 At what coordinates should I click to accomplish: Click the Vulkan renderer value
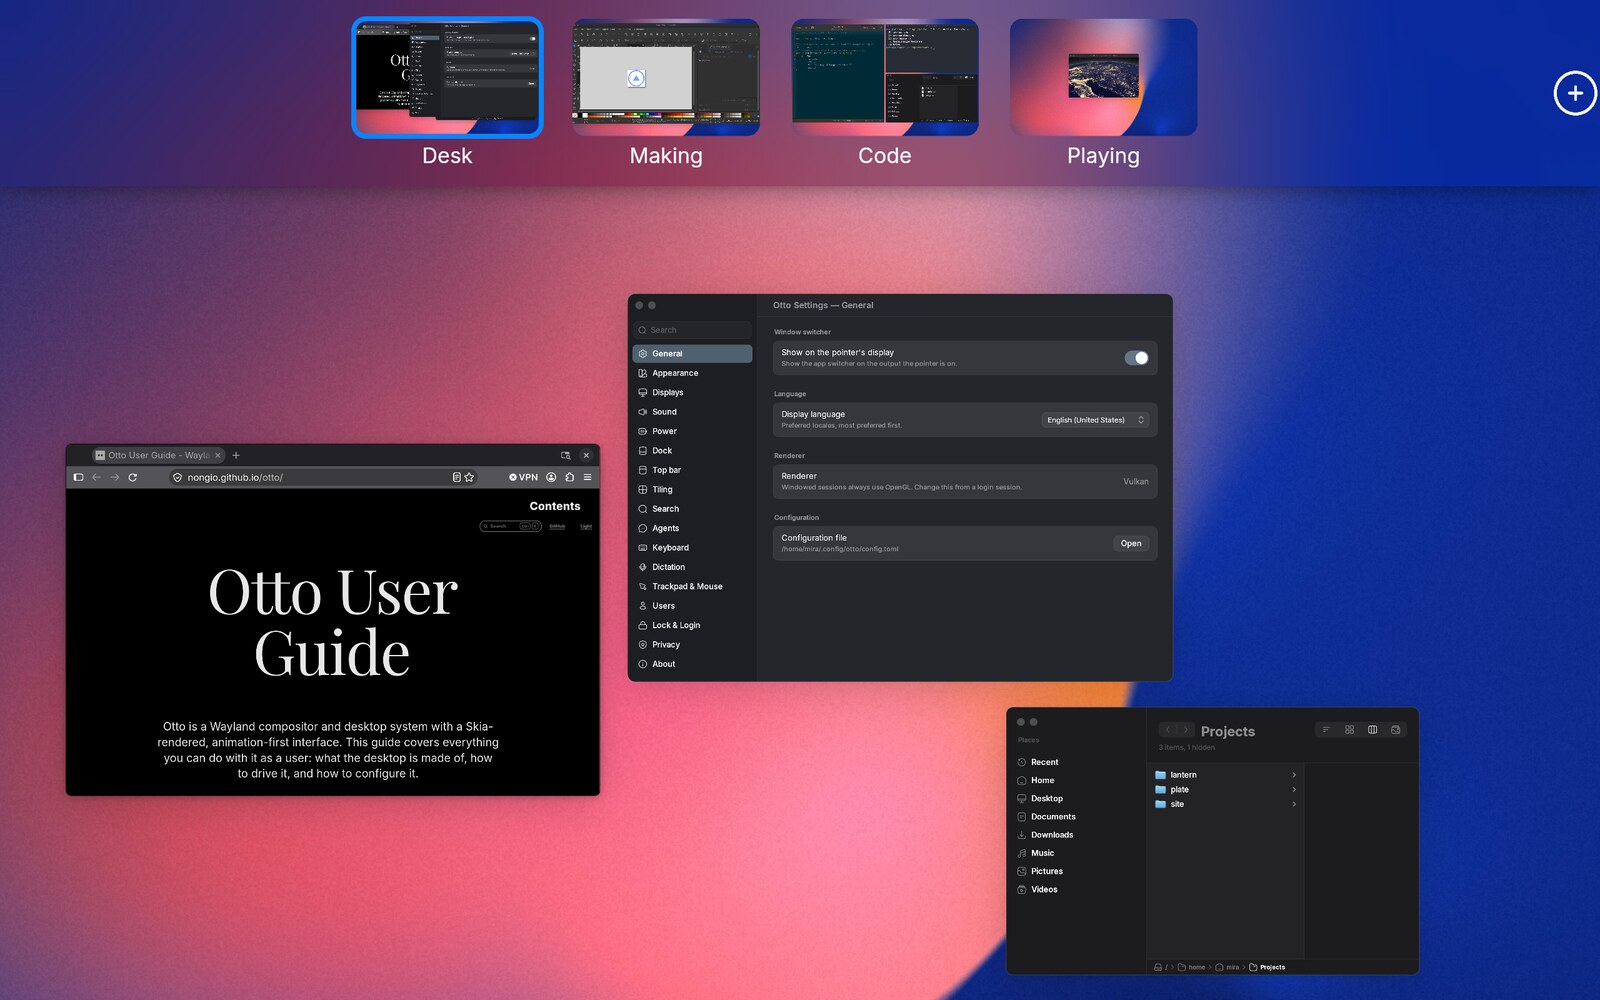(x=1135, y=482)
